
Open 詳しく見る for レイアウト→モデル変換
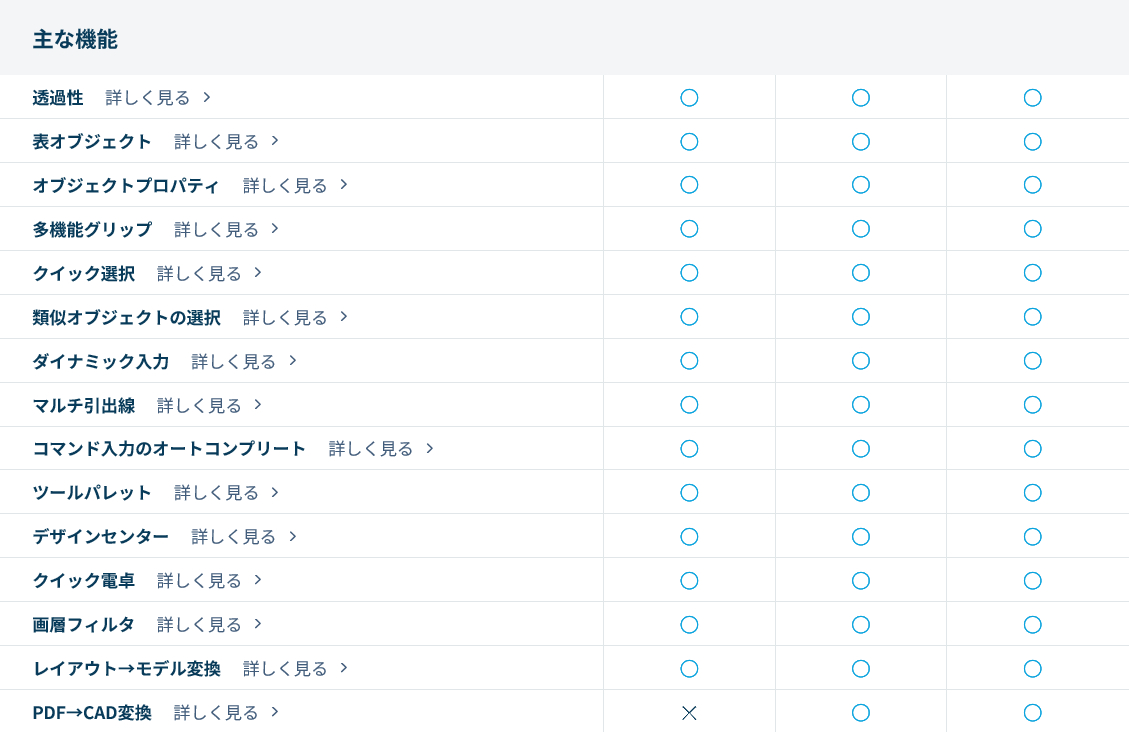click(285, 668)
